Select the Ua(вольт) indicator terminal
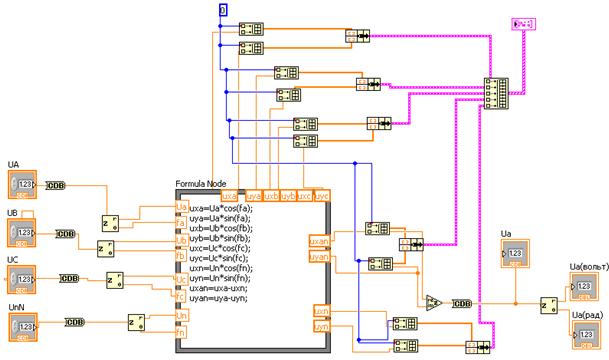Screen dimensions: 609x360 584,287
